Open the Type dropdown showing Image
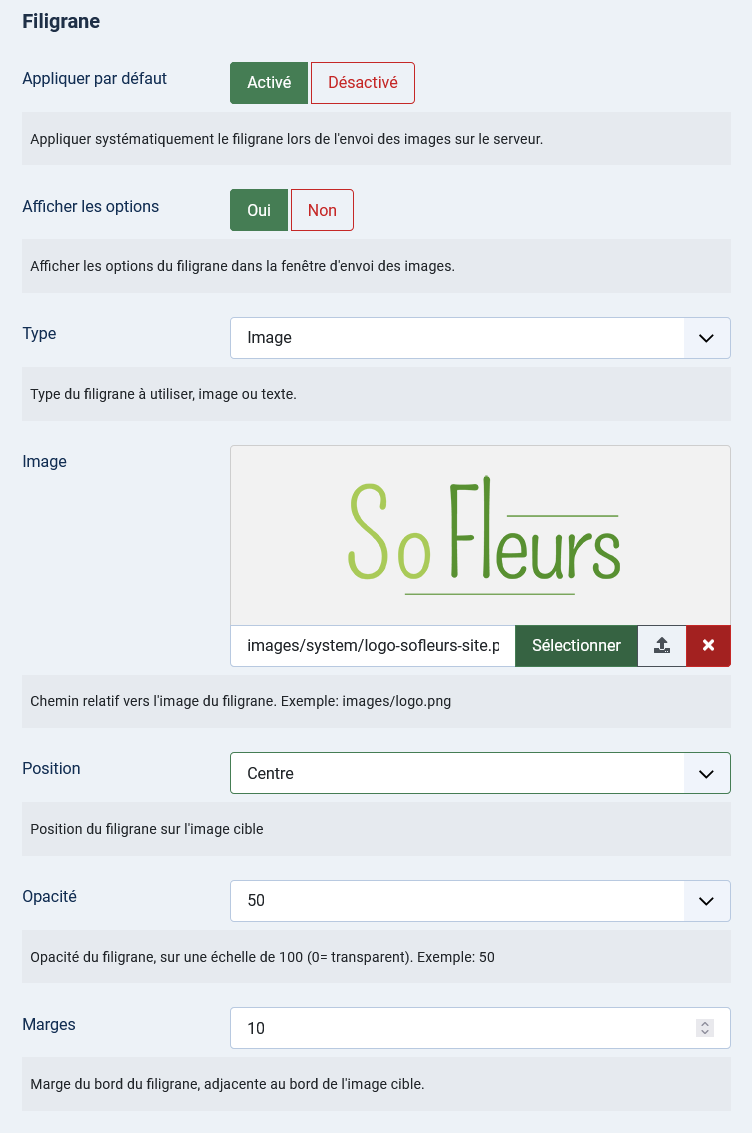The width and height of the screenshot is (752, 1133). [480, 338]
